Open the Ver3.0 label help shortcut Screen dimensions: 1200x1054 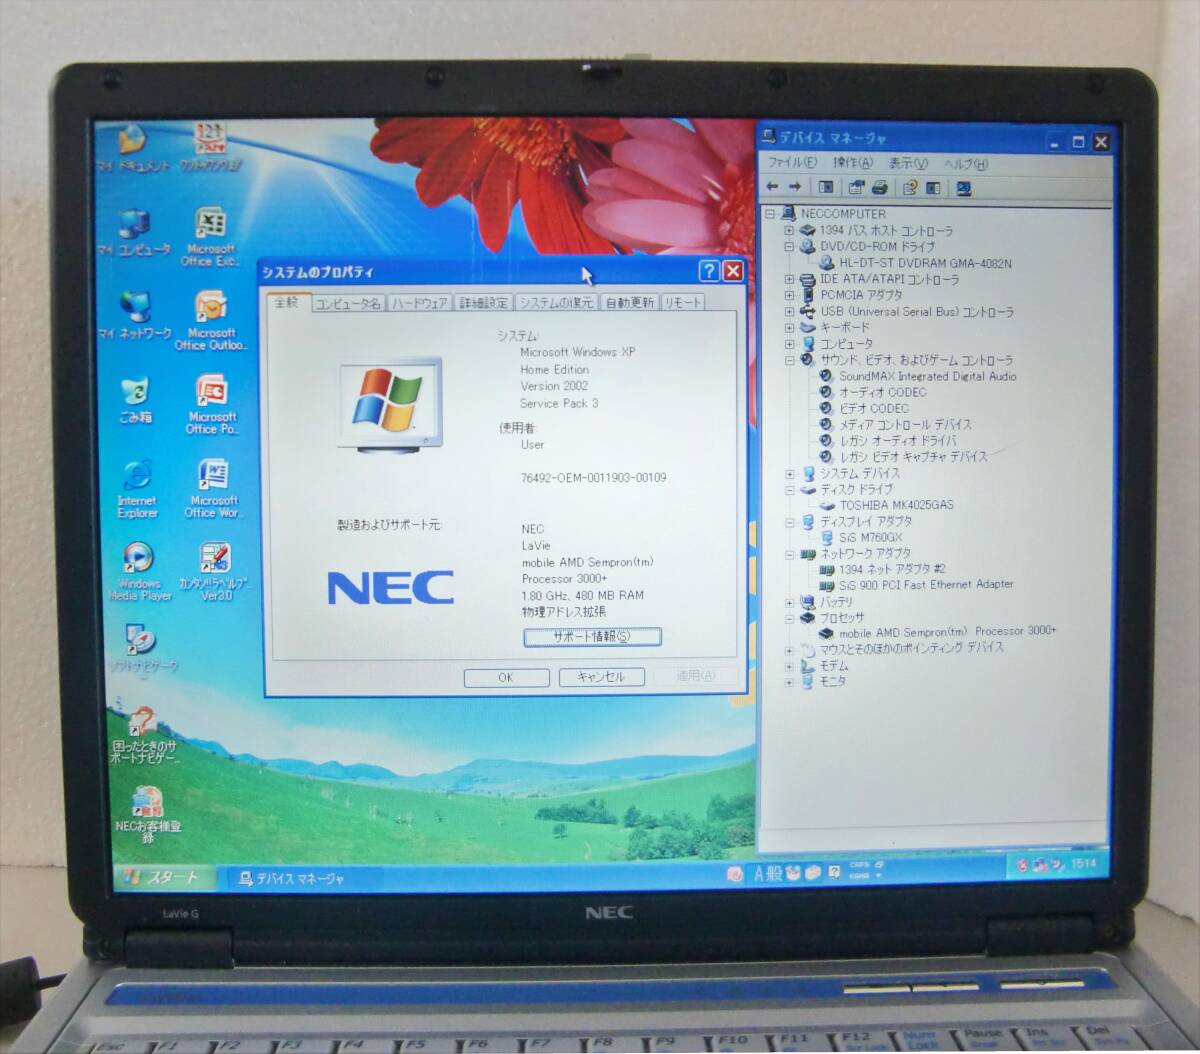point(213,573)
